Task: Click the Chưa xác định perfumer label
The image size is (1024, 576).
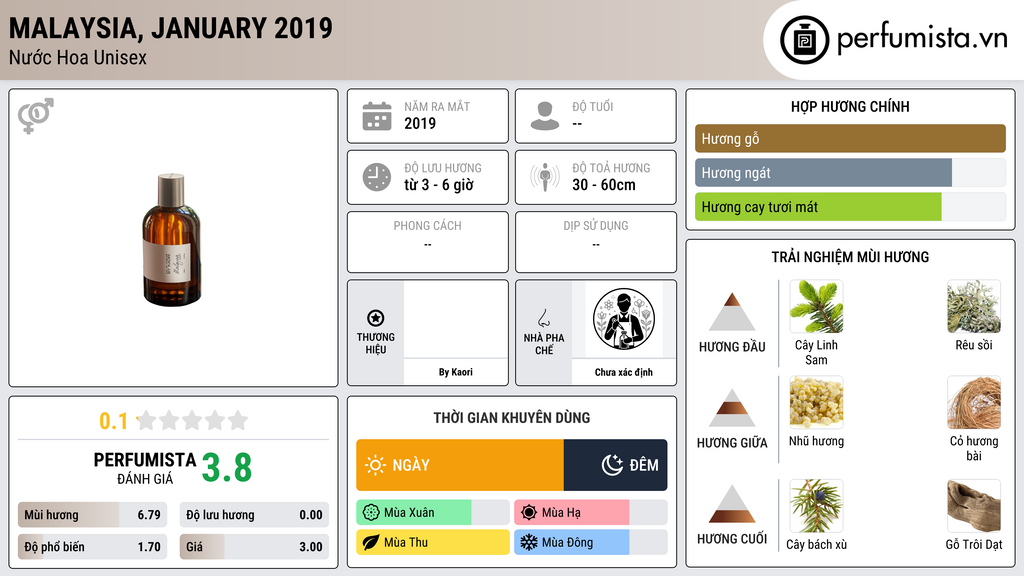Action: tap(624, 372)
